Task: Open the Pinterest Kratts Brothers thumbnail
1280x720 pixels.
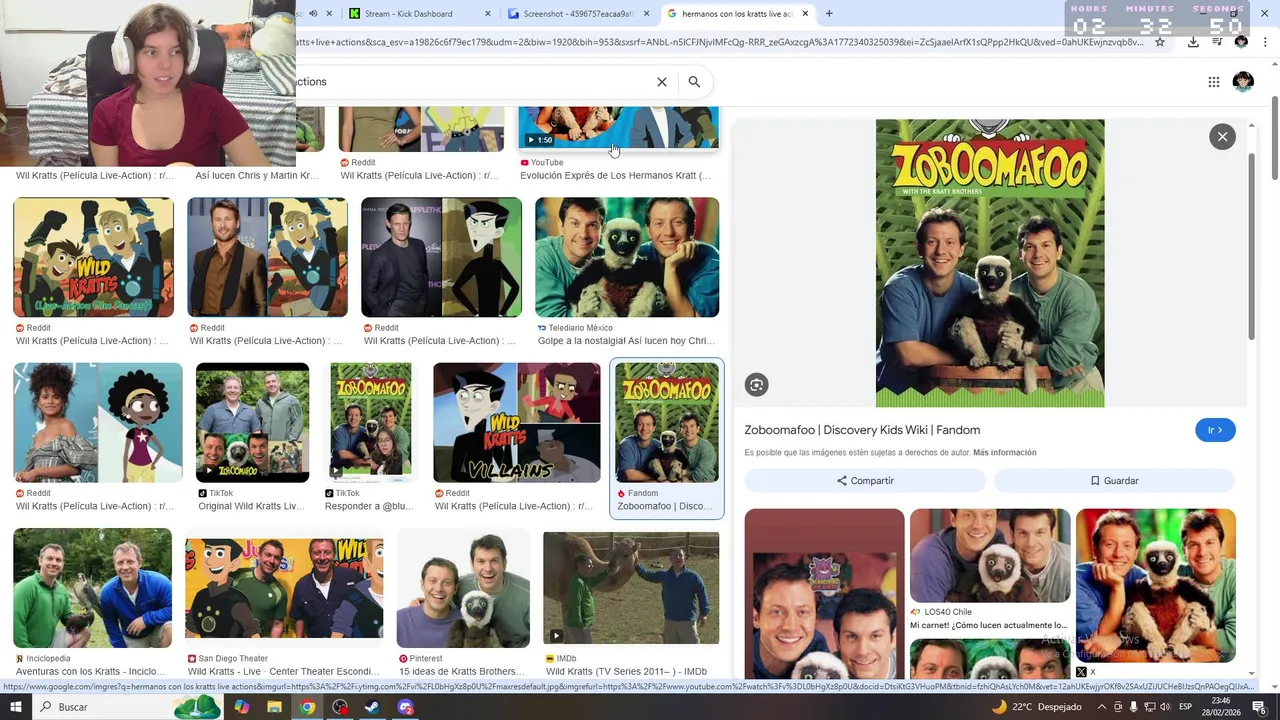Action: pyautogui.click(x=463, y=588)
